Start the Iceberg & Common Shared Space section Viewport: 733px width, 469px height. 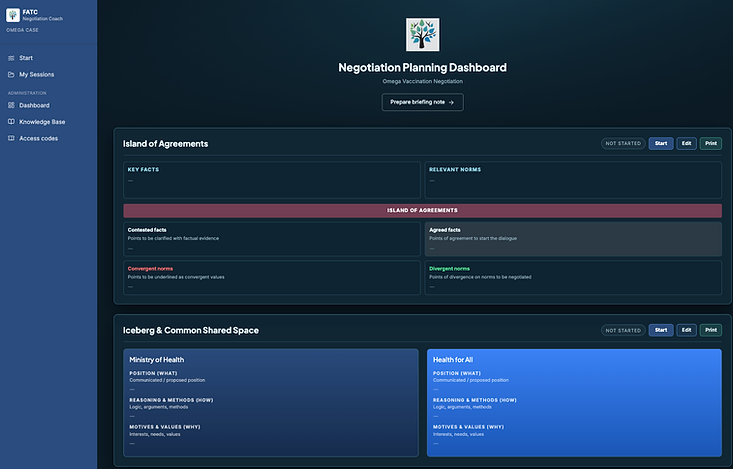661,330
